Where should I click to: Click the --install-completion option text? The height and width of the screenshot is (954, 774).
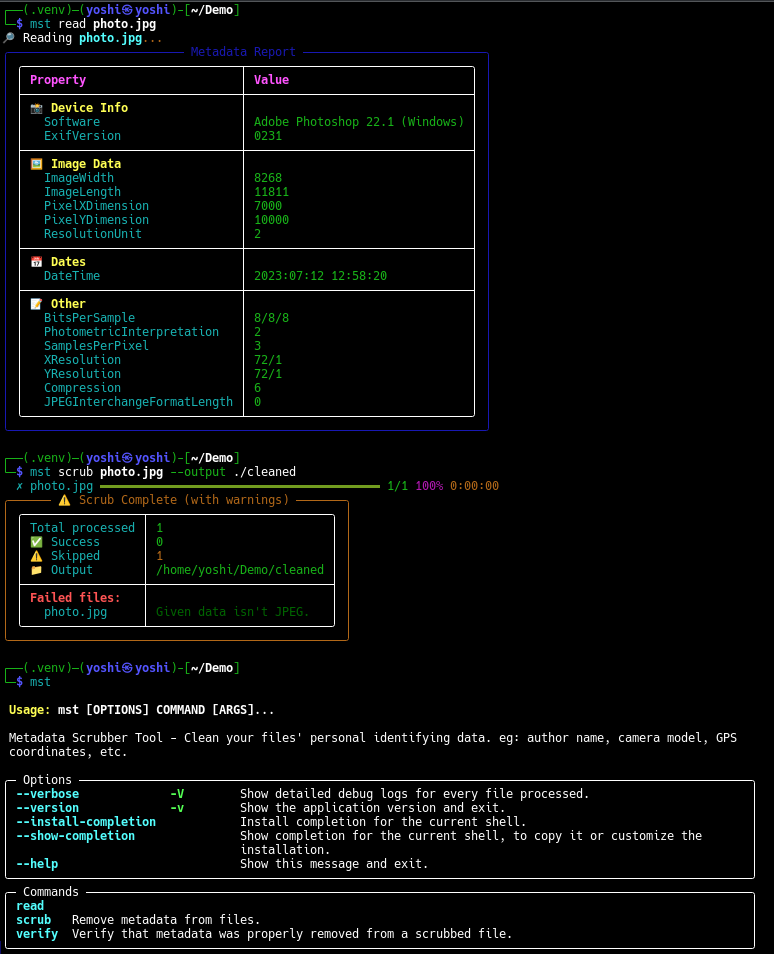[86, 822]
